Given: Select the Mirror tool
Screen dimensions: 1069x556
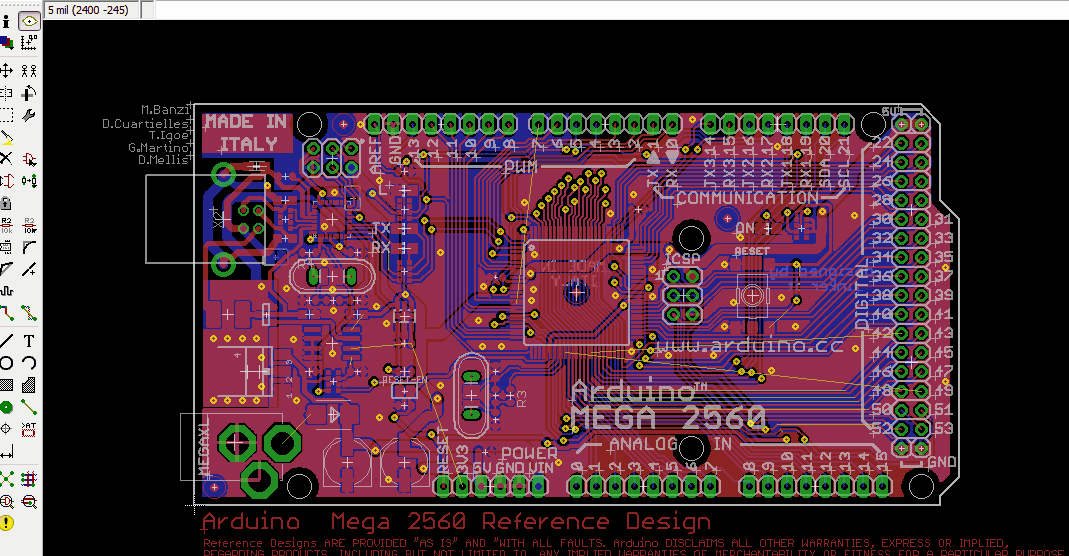Looking at the screenshot, I should (x=6, y=93).
